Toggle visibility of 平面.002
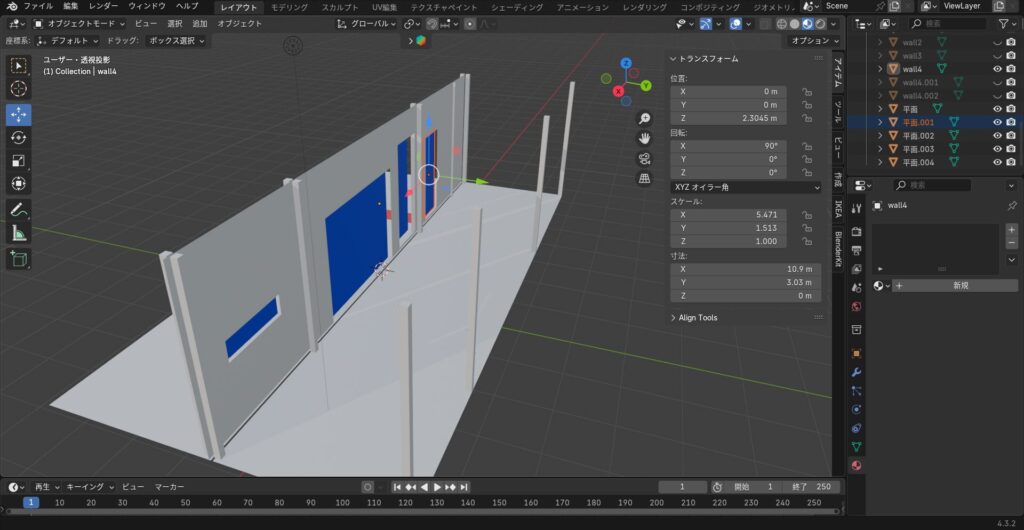Viewport: 1024px width, 530px height. 997,135
